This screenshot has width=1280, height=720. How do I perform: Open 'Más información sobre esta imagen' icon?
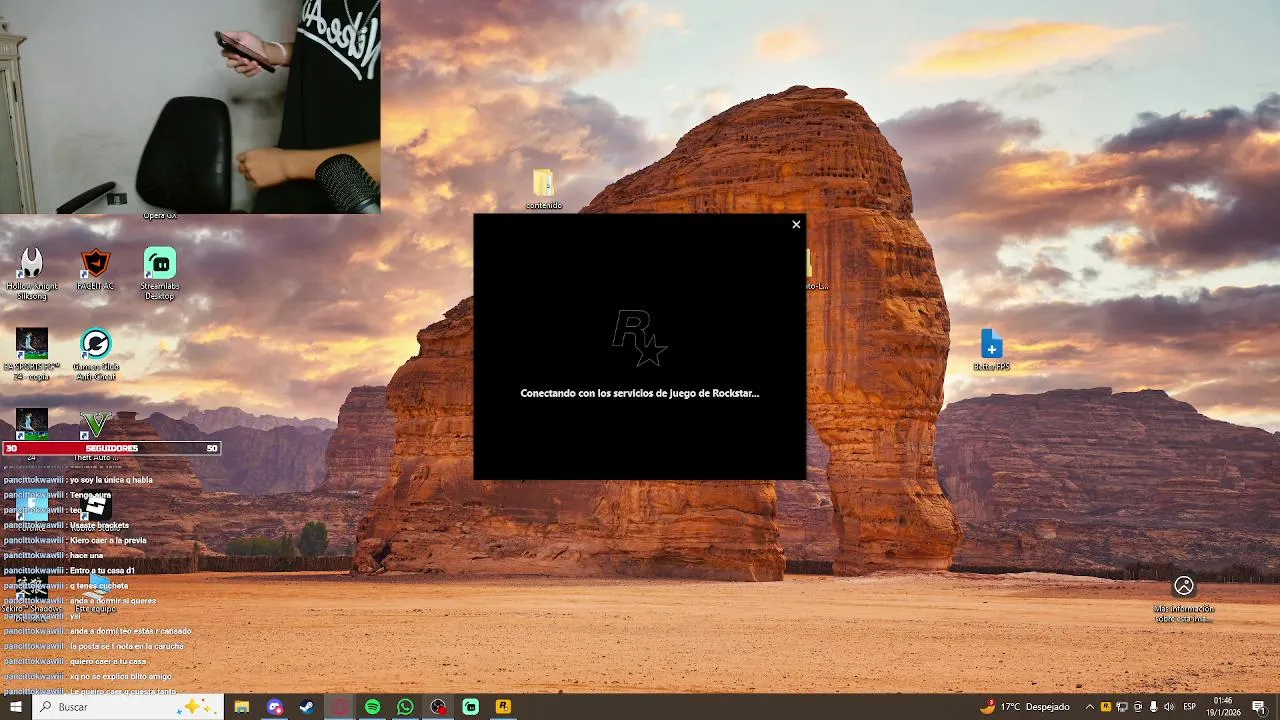coord(1184,598)
